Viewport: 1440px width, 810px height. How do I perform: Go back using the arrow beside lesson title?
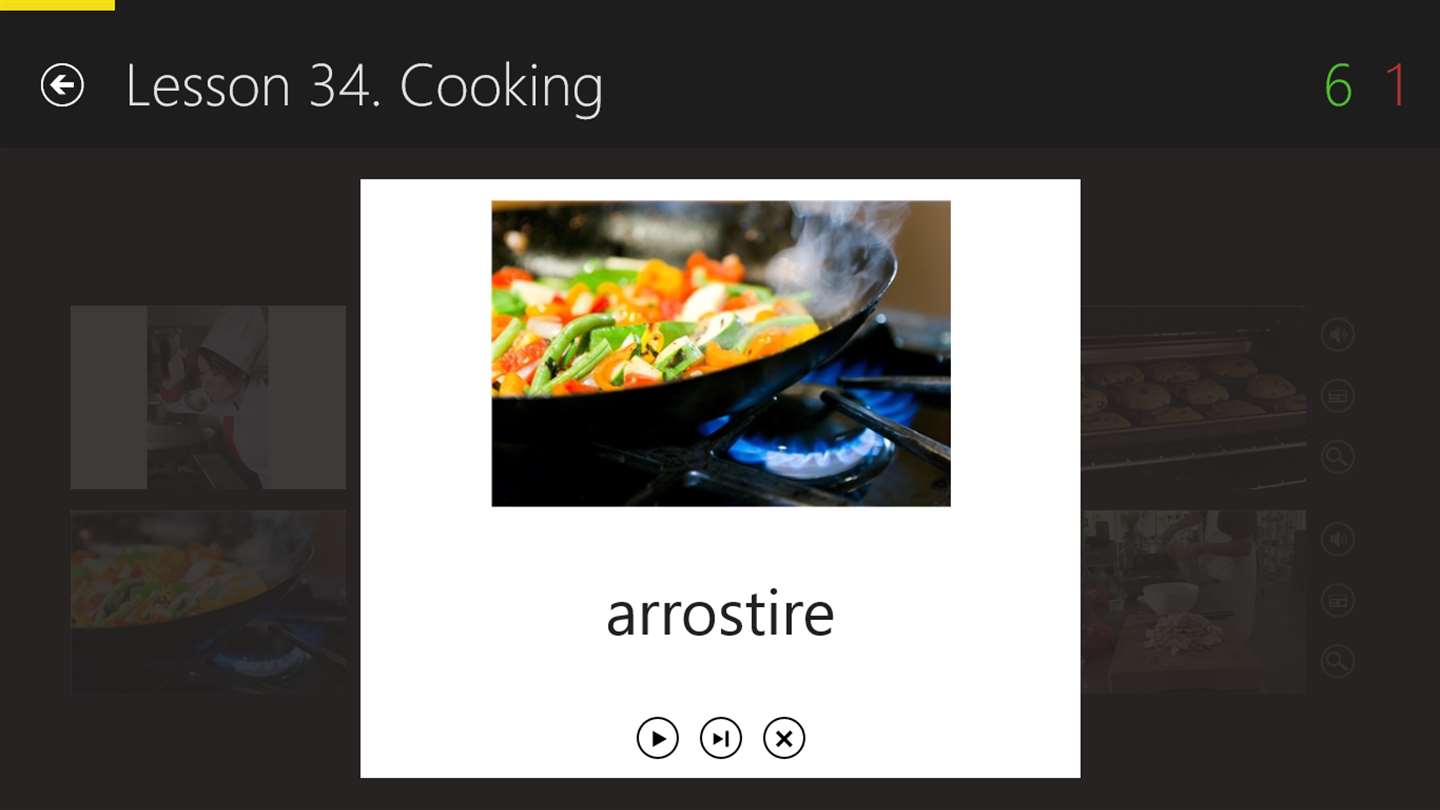[x=62, y=85]
